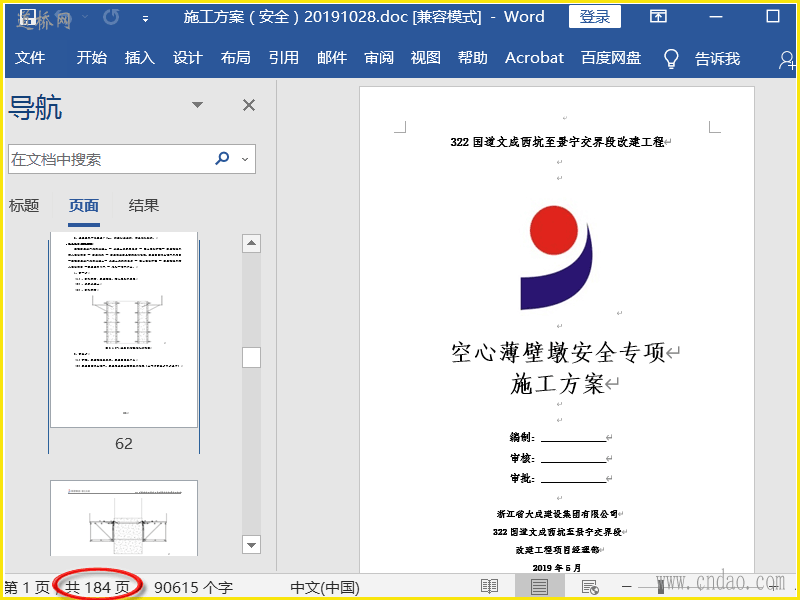Select the thumbnail below page 62

124,518
